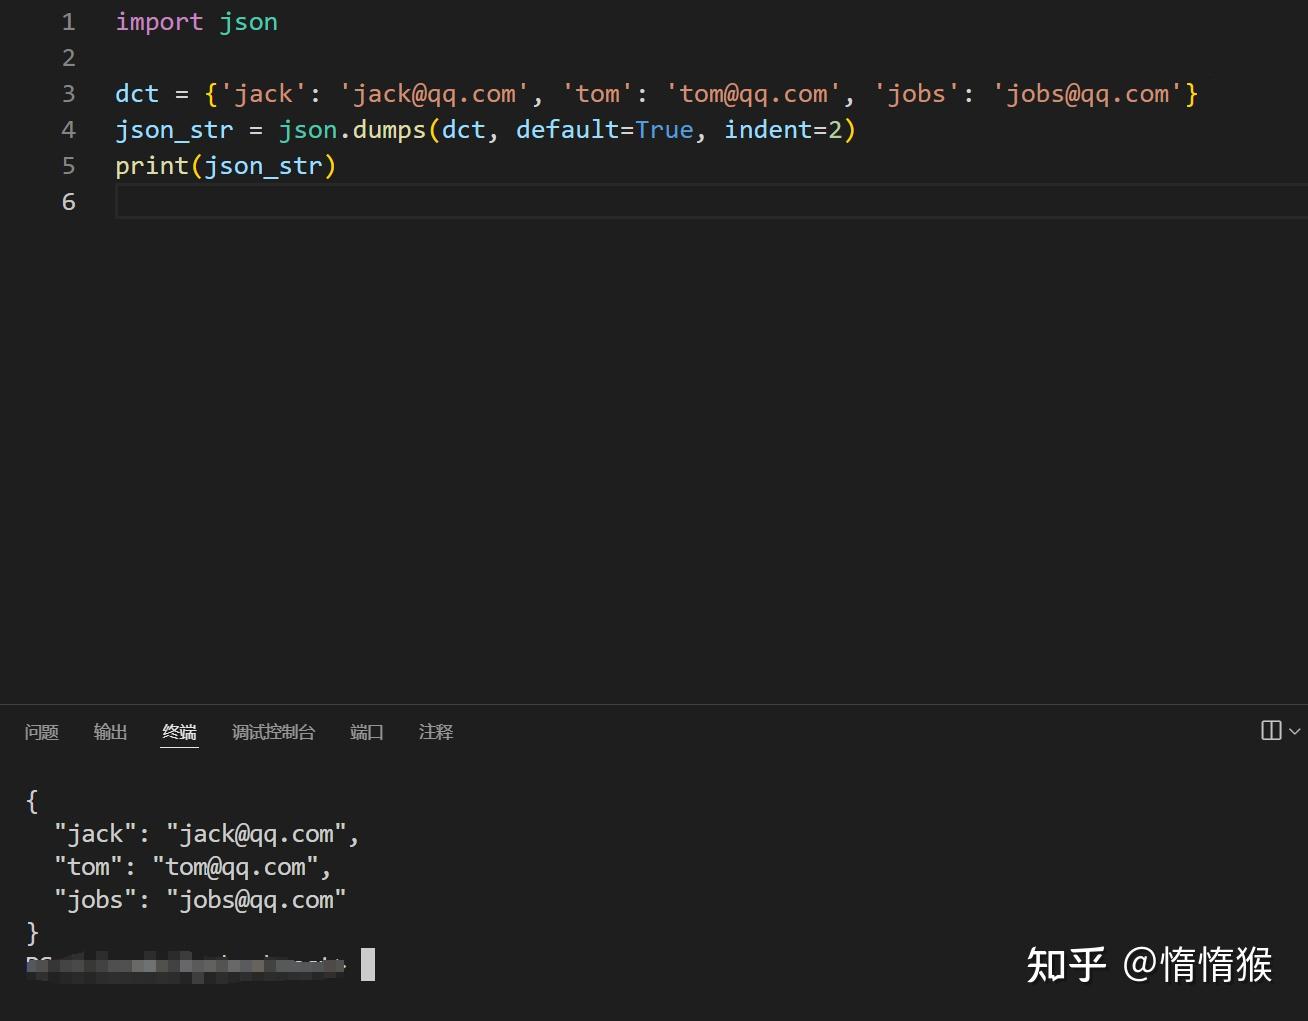Click the print function name on line 5
This screenshot has height=1021, width=1308.
pos(152,166)
